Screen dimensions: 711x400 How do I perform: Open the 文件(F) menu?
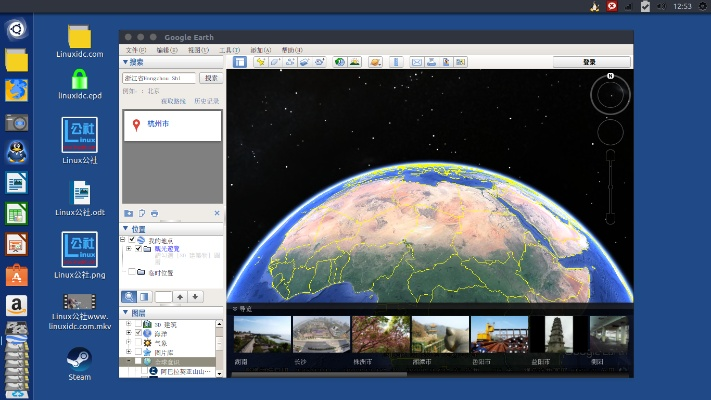[x=136, y=50]
